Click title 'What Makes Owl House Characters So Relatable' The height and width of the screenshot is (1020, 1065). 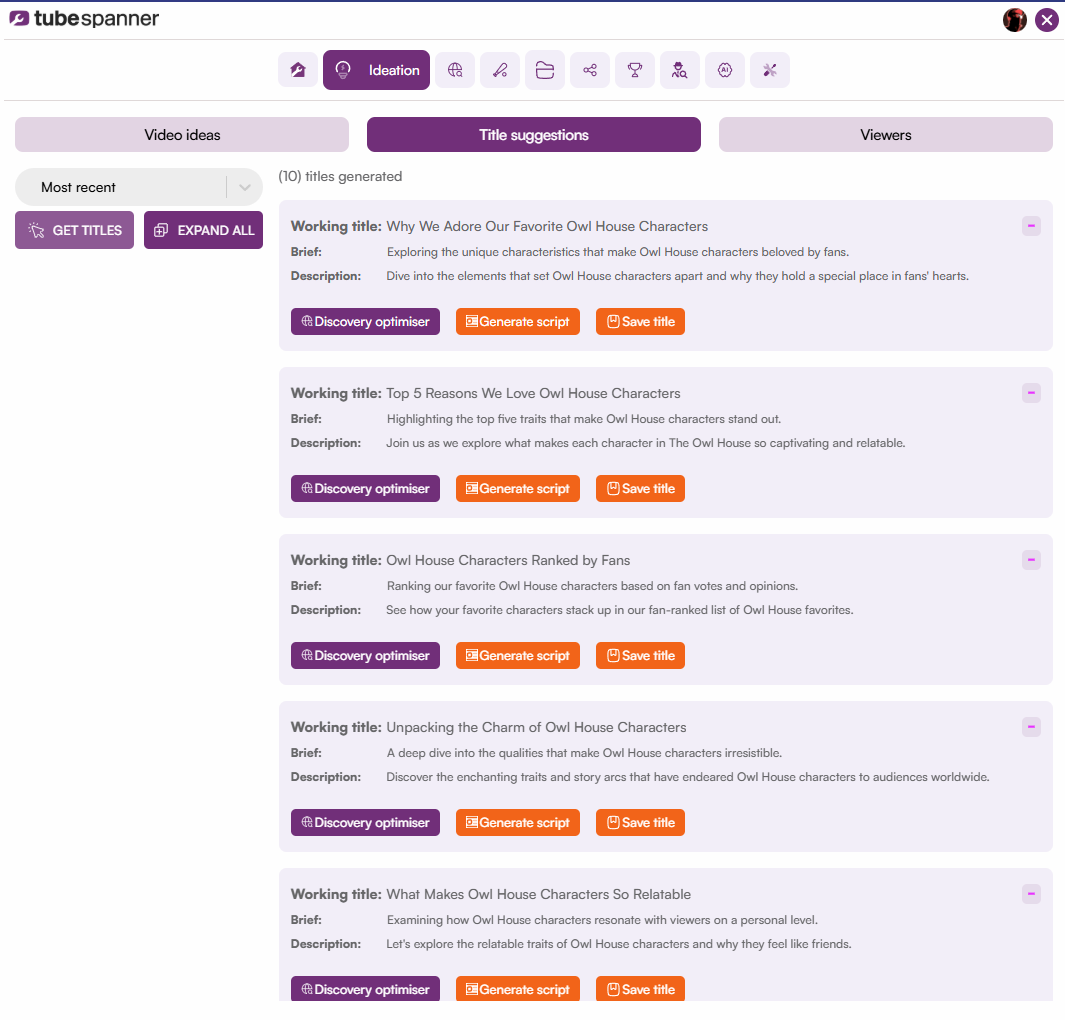tap(539, 894)
